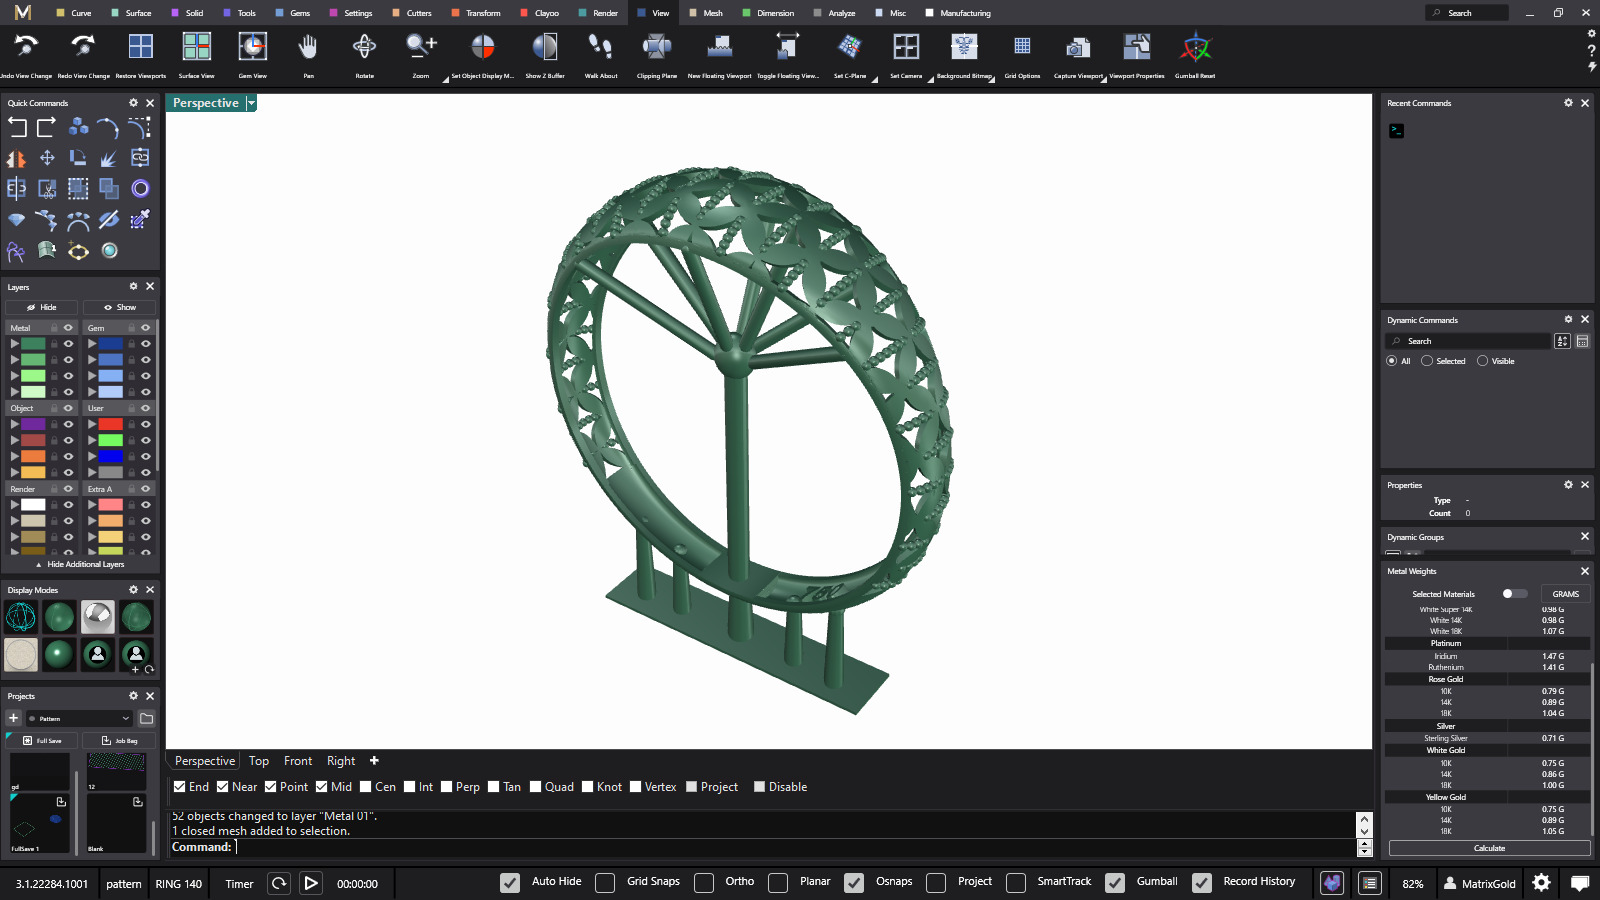Toggle the Ortho checkbox in status bar
1600x900 pixels.
704,882
